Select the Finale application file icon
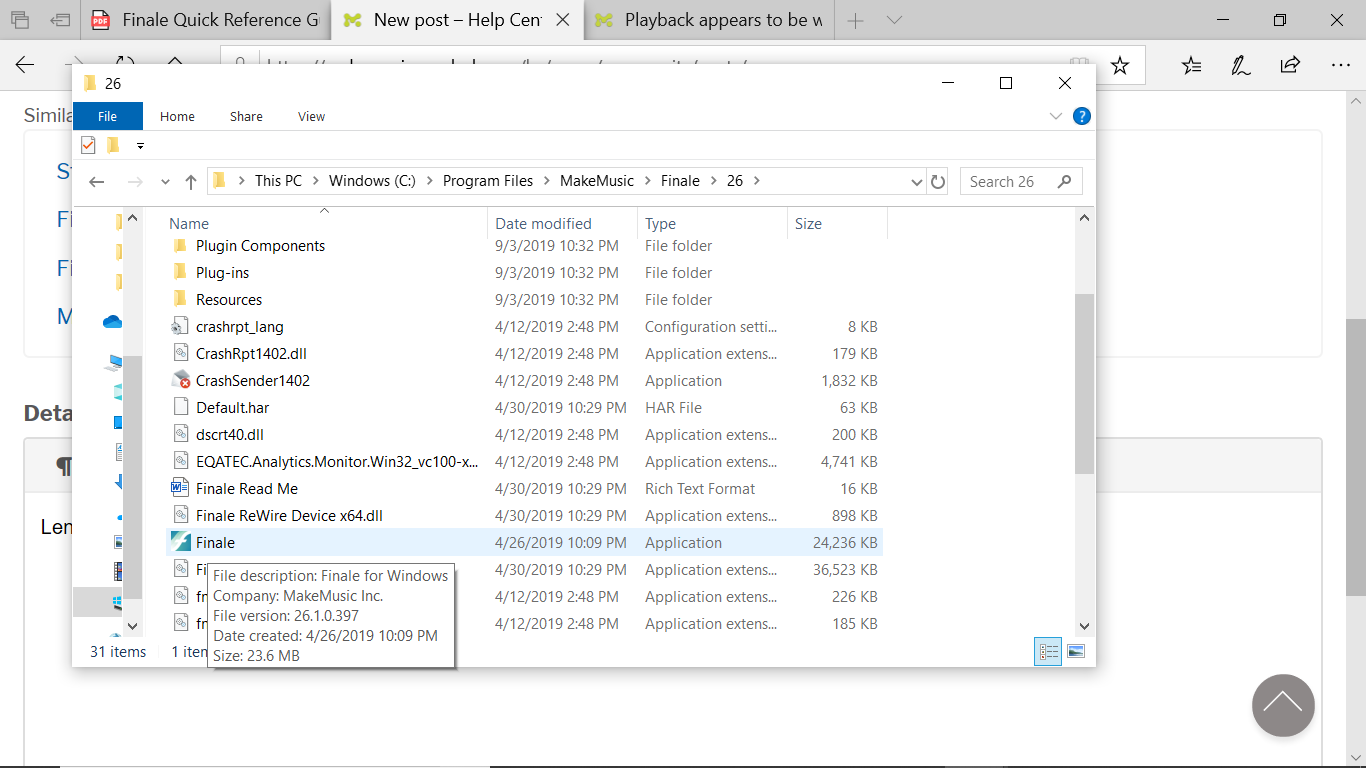1366x768 pixels. coord(181,543)
